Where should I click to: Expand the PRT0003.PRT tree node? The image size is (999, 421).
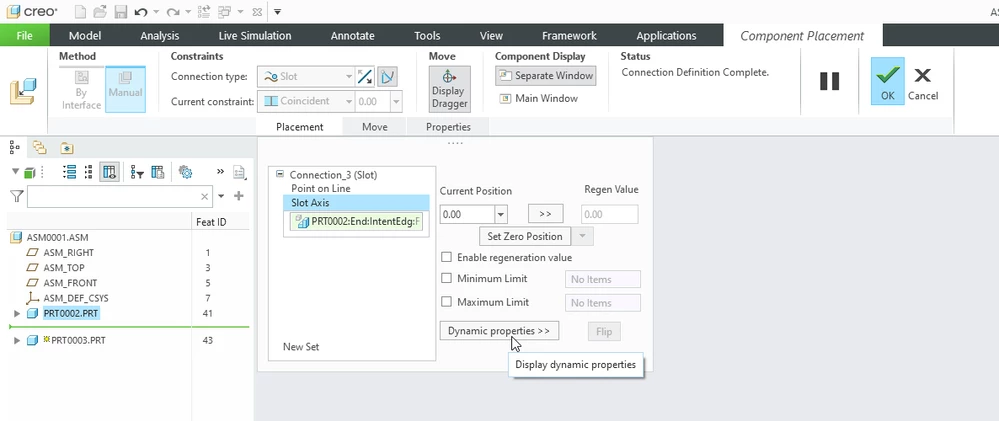(17, 341)
